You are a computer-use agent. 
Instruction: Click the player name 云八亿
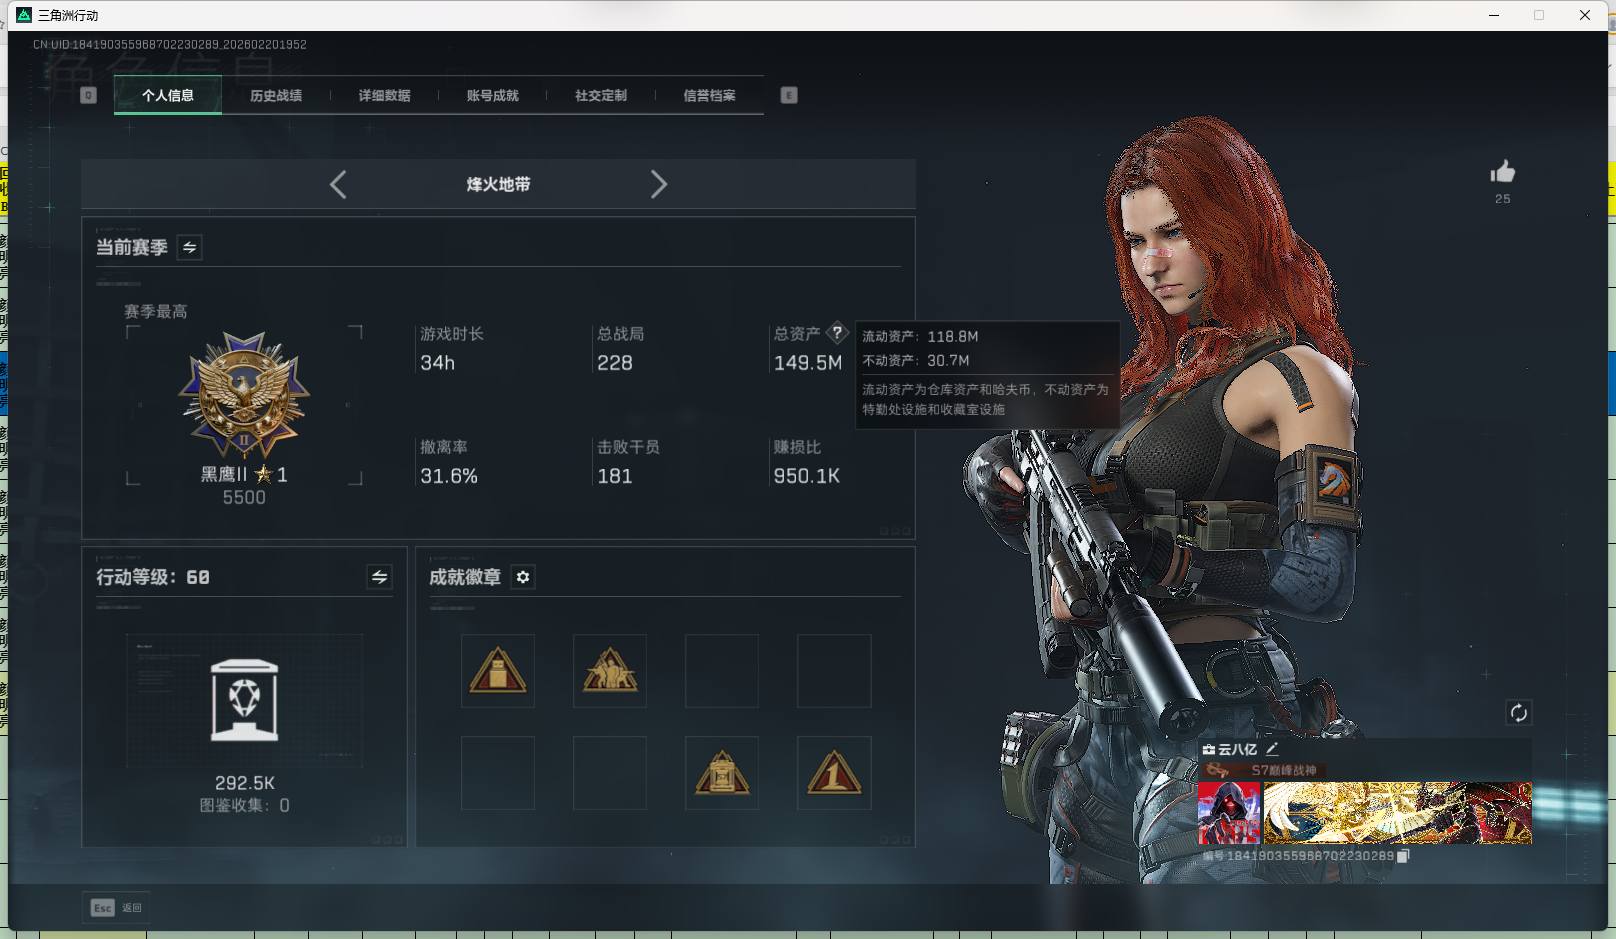1237,749
